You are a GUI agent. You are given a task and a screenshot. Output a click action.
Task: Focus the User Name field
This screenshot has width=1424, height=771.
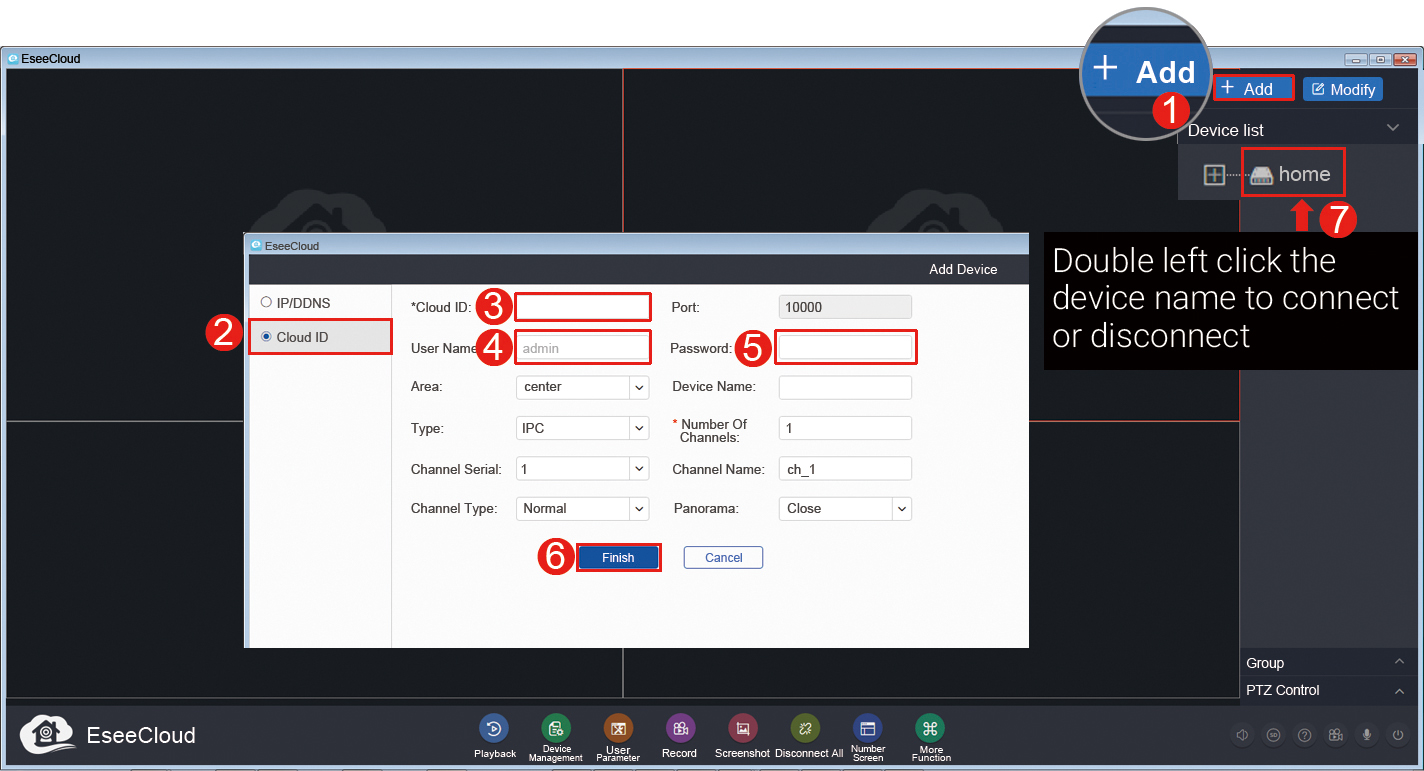[x=583, y=348]
